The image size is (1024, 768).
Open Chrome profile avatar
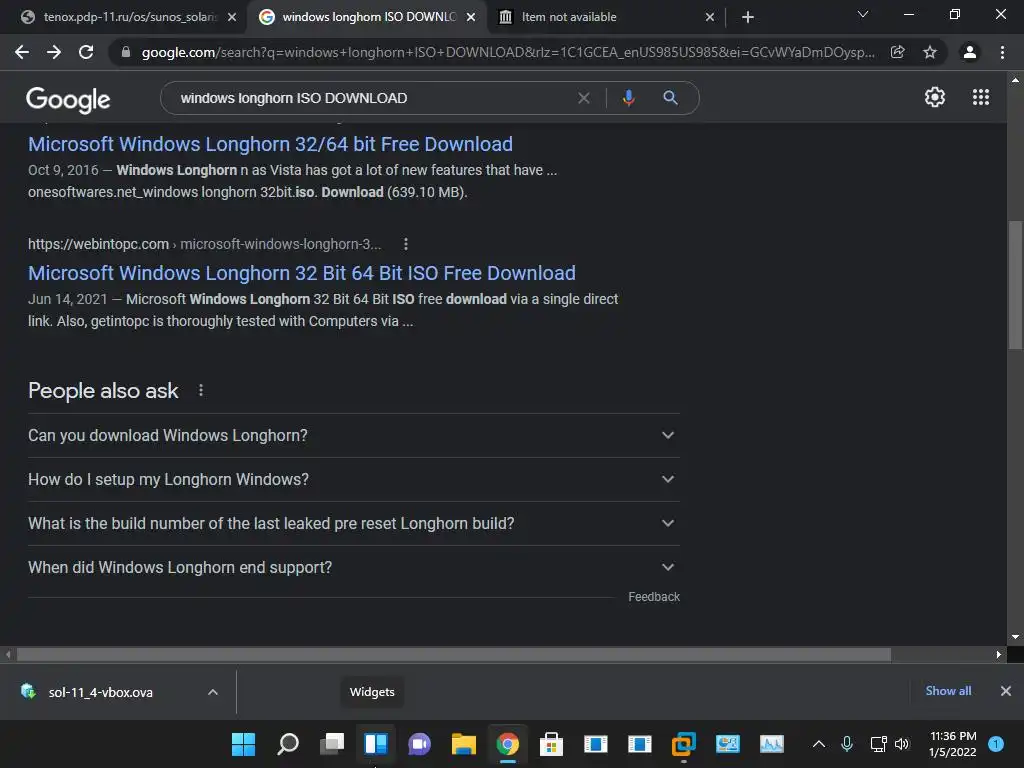pyautogui.click(x=970, y=52)
